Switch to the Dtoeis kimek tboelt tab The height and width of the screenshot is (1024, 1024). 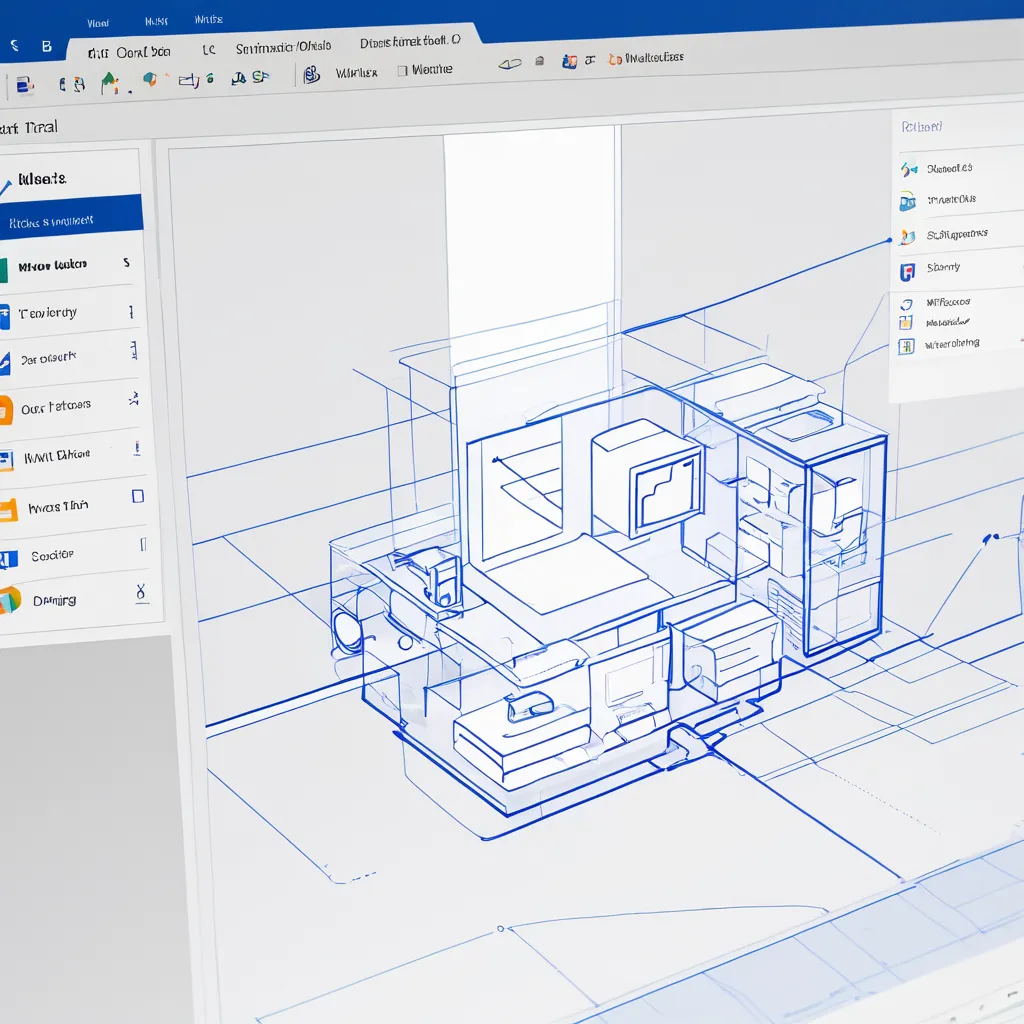(x=410, y=42)
